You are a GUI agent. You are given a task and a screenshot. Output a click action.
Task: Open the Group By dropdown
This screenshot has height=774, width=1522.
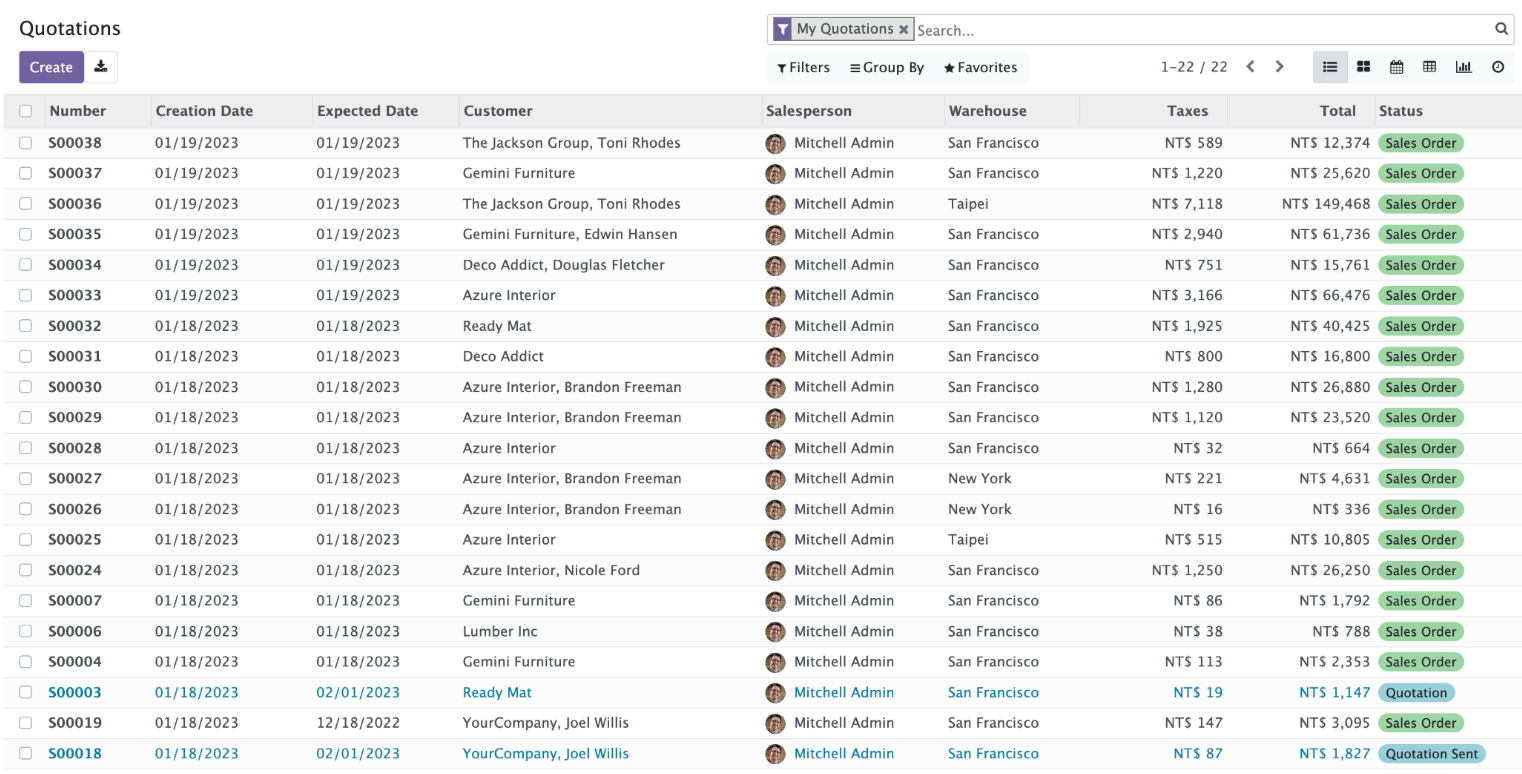pos(887,67)
